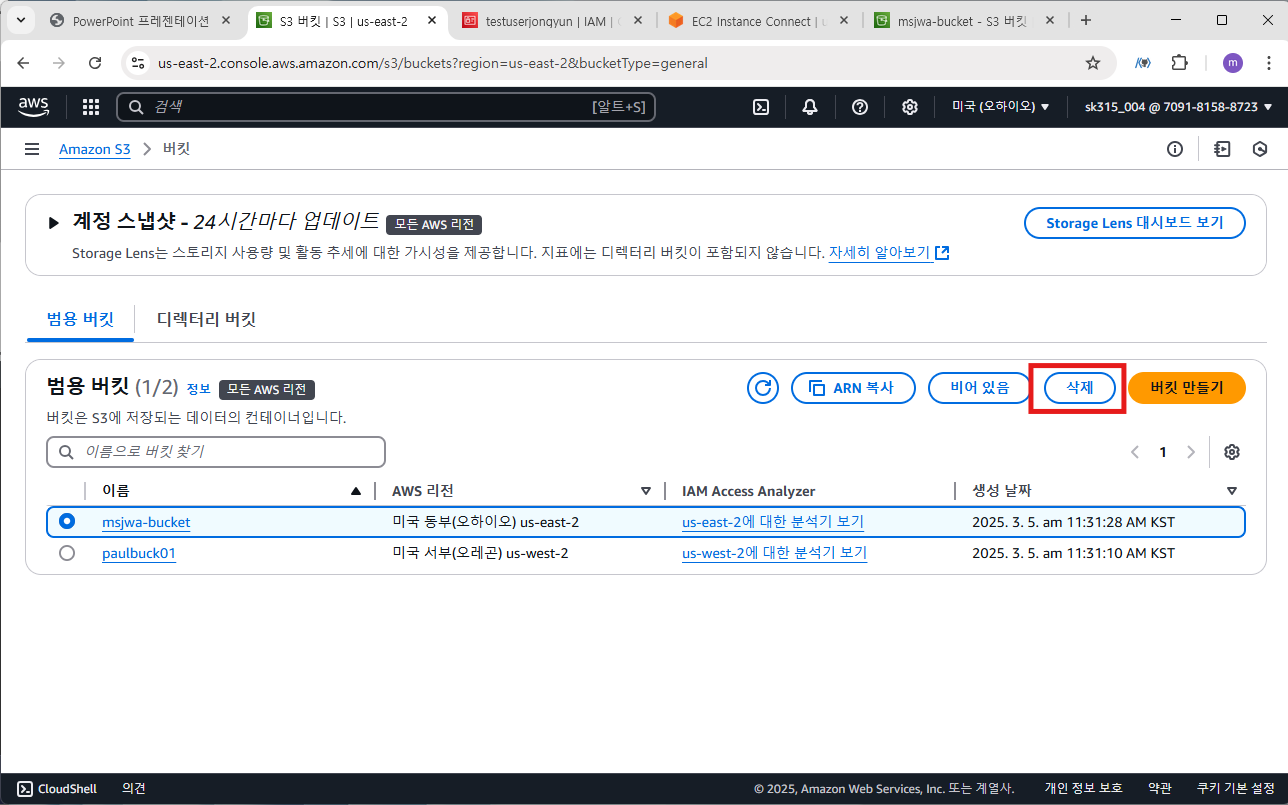Click CloudShell in the footer
Screen dimensions: 1288x805
(57, 789)
